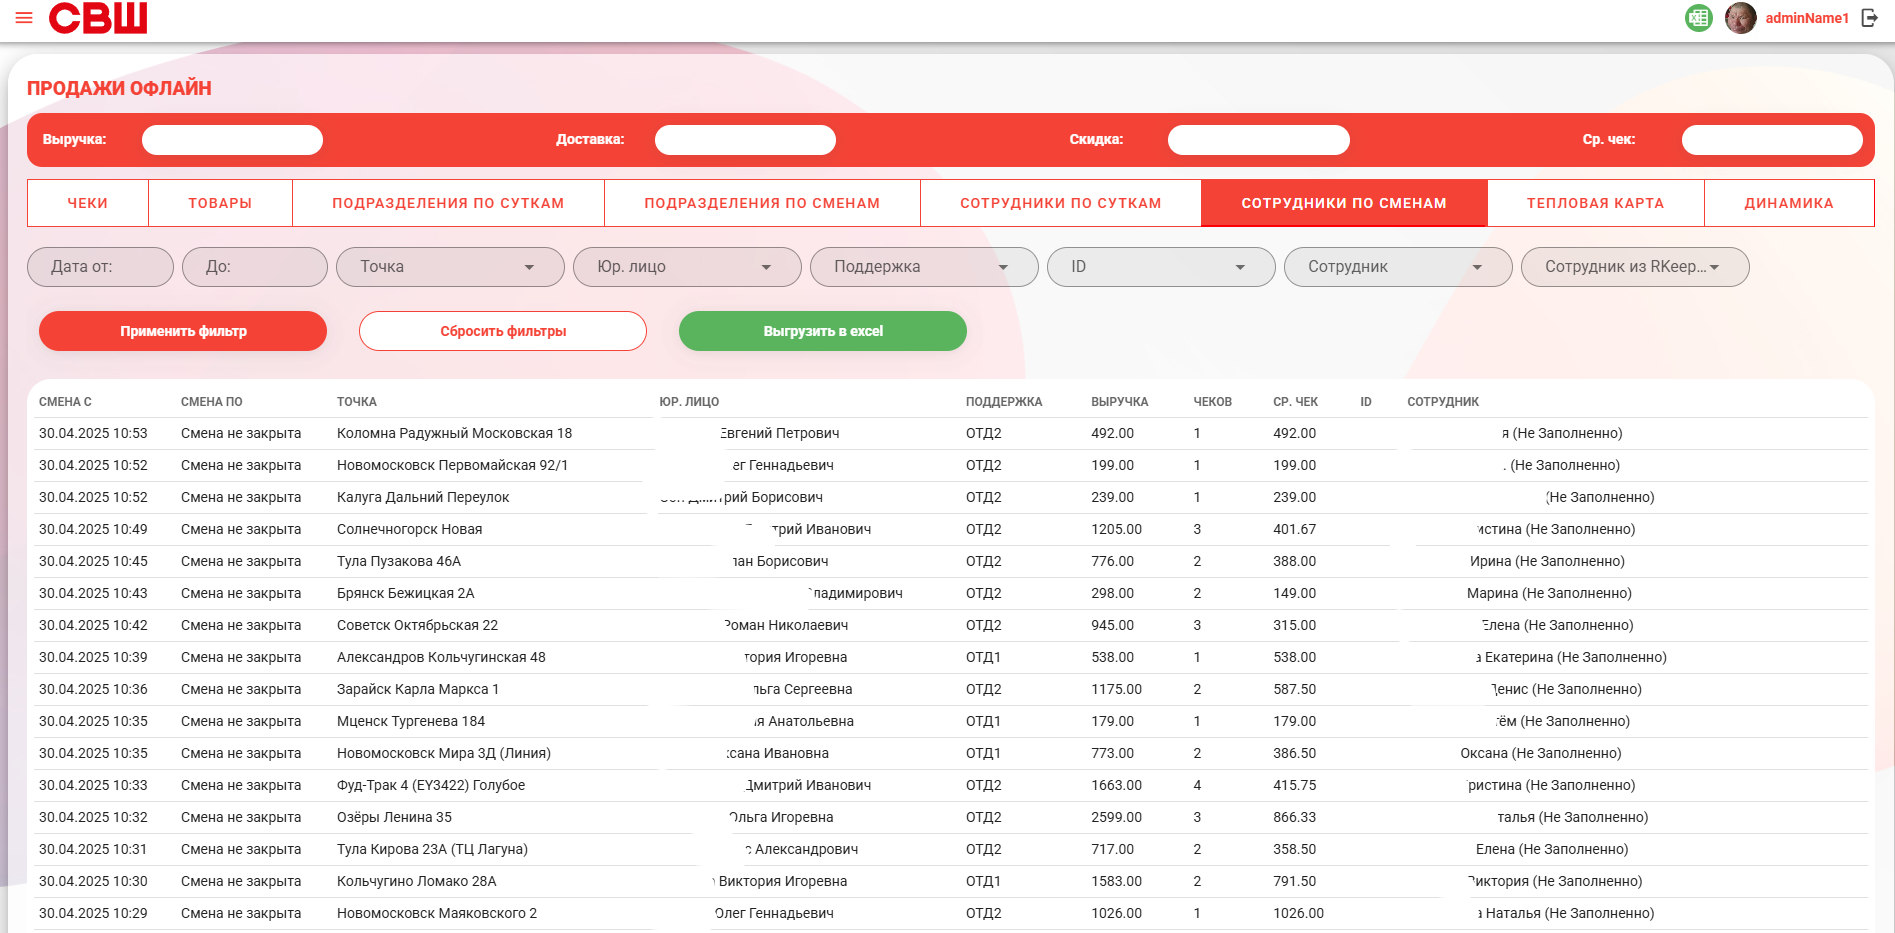Click average check value 1026.00
The height and width of the screenshot is (933, 1895).
coord(1298,913)
